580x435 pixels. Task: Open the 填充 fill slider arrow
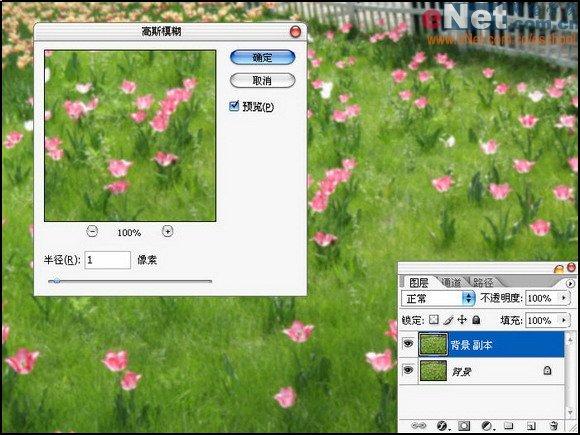[x=564, y=320]
